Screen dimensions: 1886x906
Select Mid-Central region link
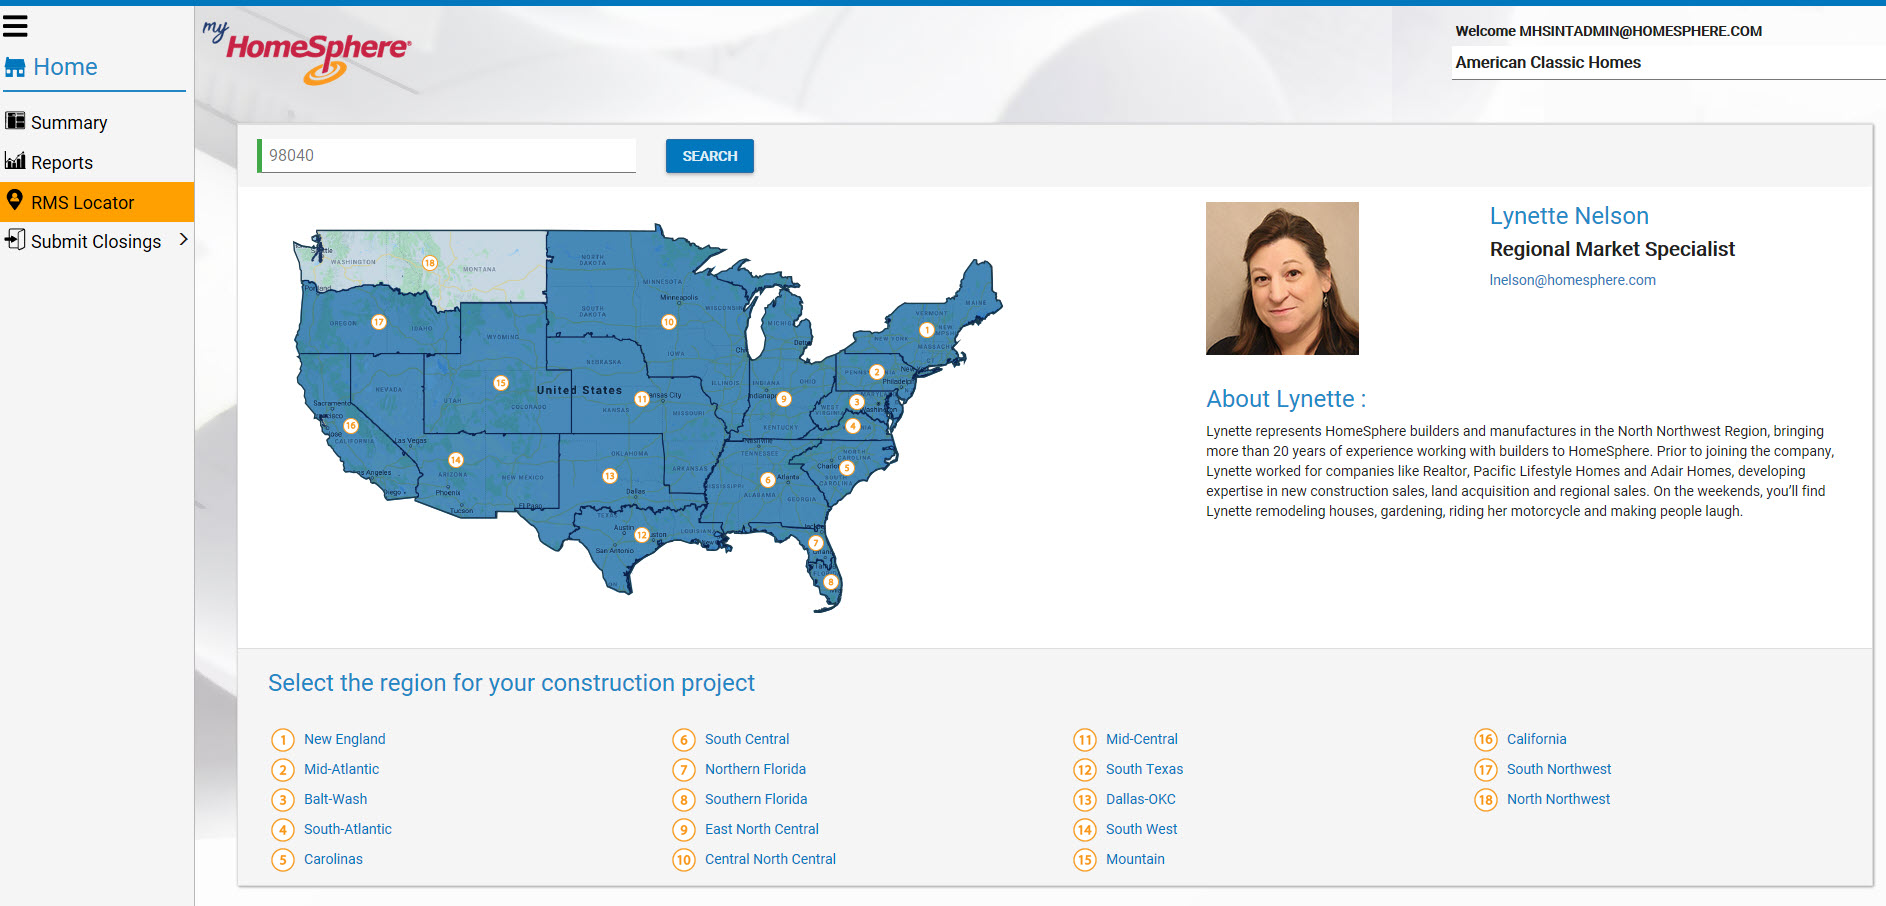click(x=1142, y=739)
